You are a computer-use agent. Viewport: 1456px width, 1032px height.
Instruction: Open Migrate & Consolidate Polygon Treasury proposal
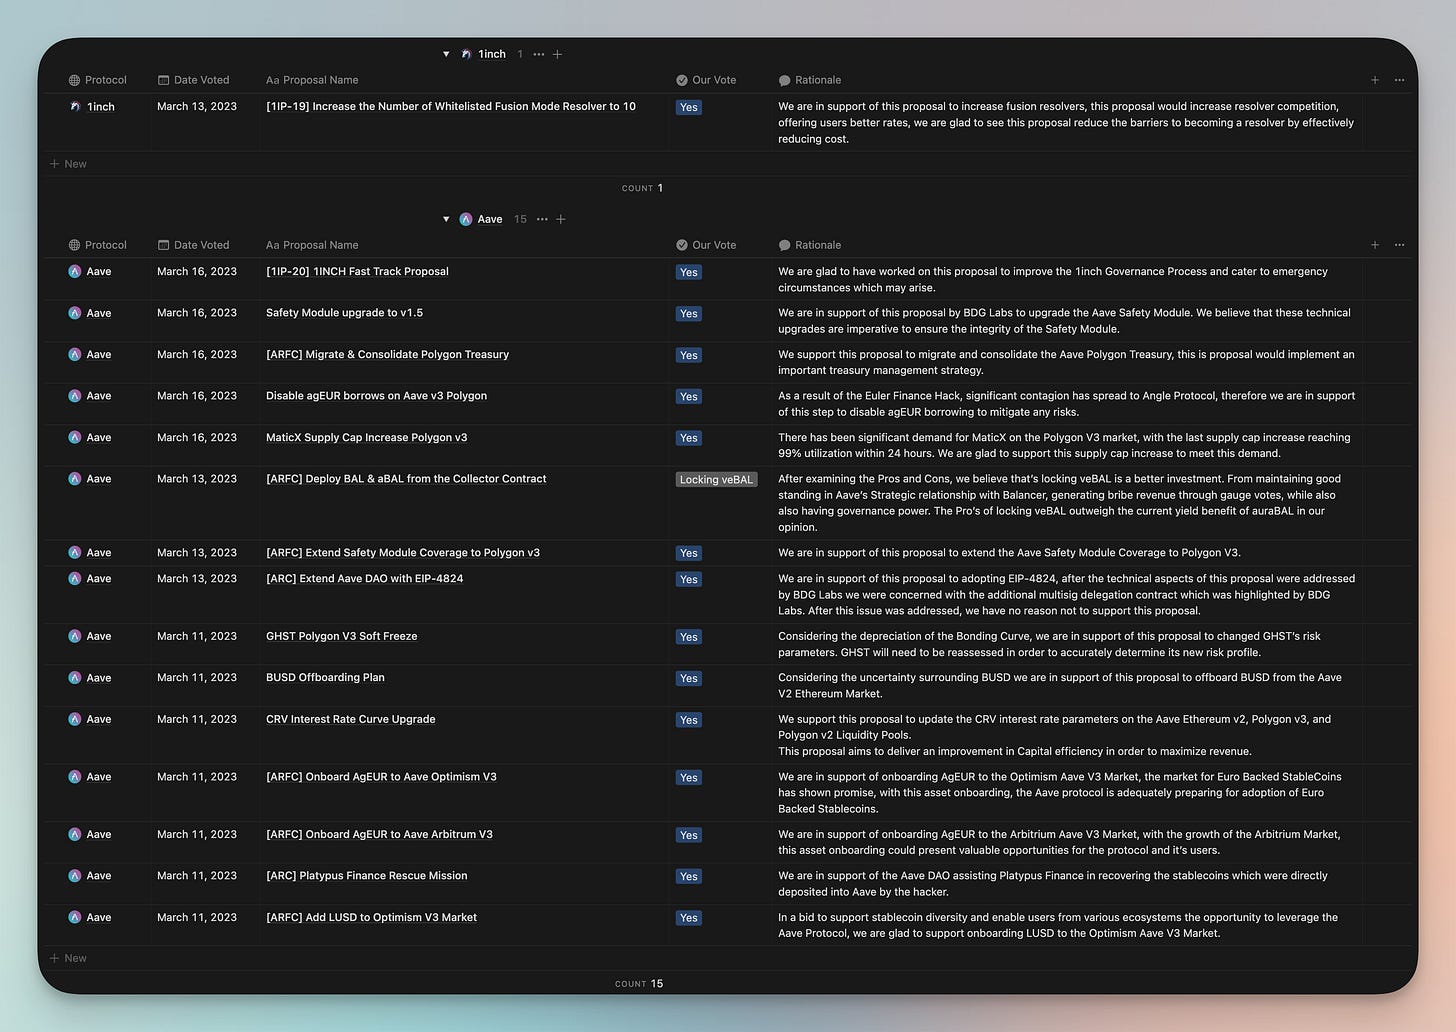387,354
